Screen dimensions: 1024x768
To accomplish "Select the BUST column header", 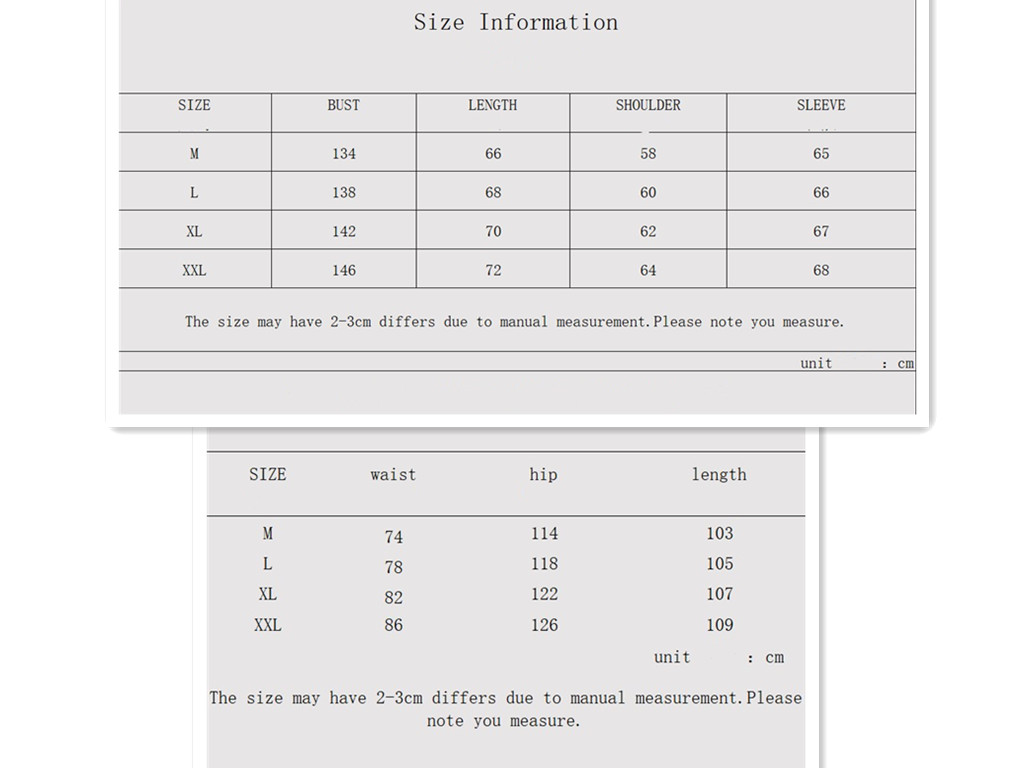I will coord(343,105).
